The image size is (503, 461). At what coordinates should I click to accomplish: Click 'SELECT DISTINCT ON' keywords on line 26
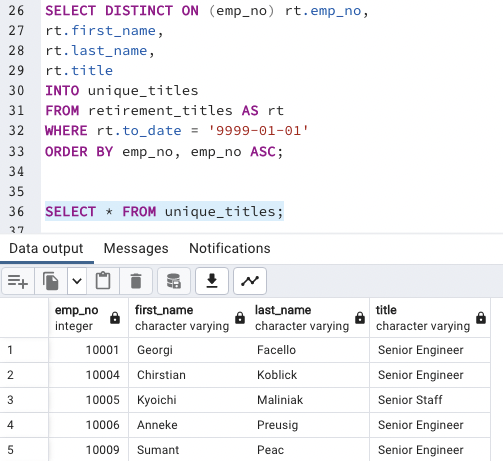tap(122, 11)
